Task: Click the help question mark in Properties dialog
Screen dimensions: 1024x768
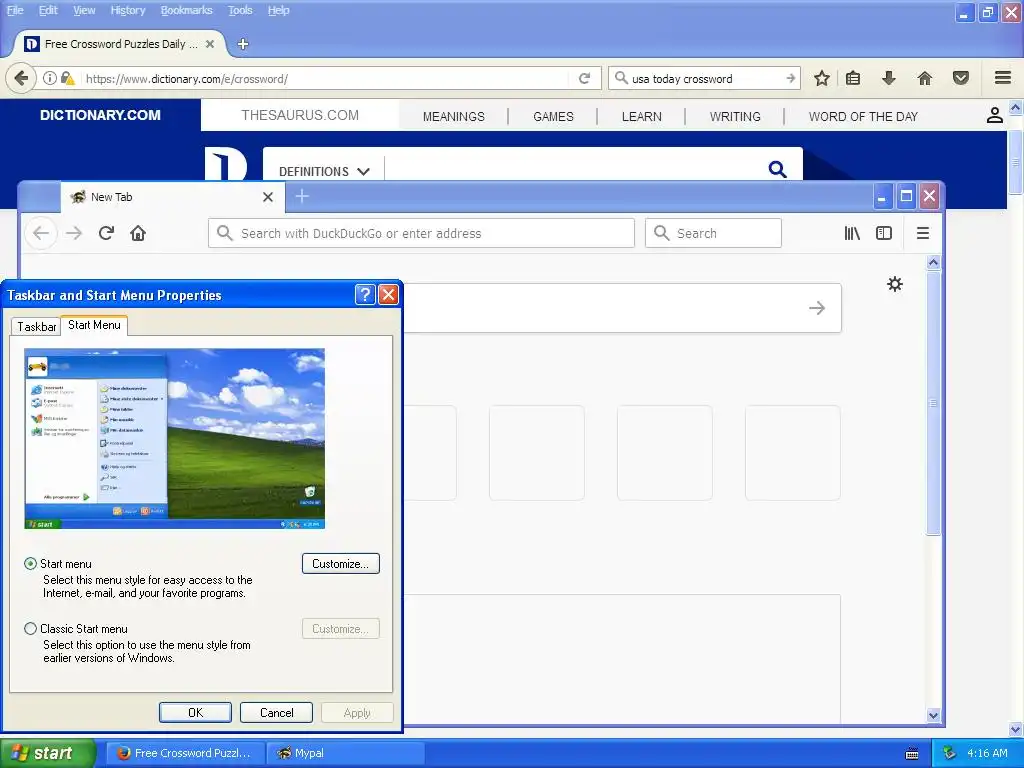Action: [365, 295]
